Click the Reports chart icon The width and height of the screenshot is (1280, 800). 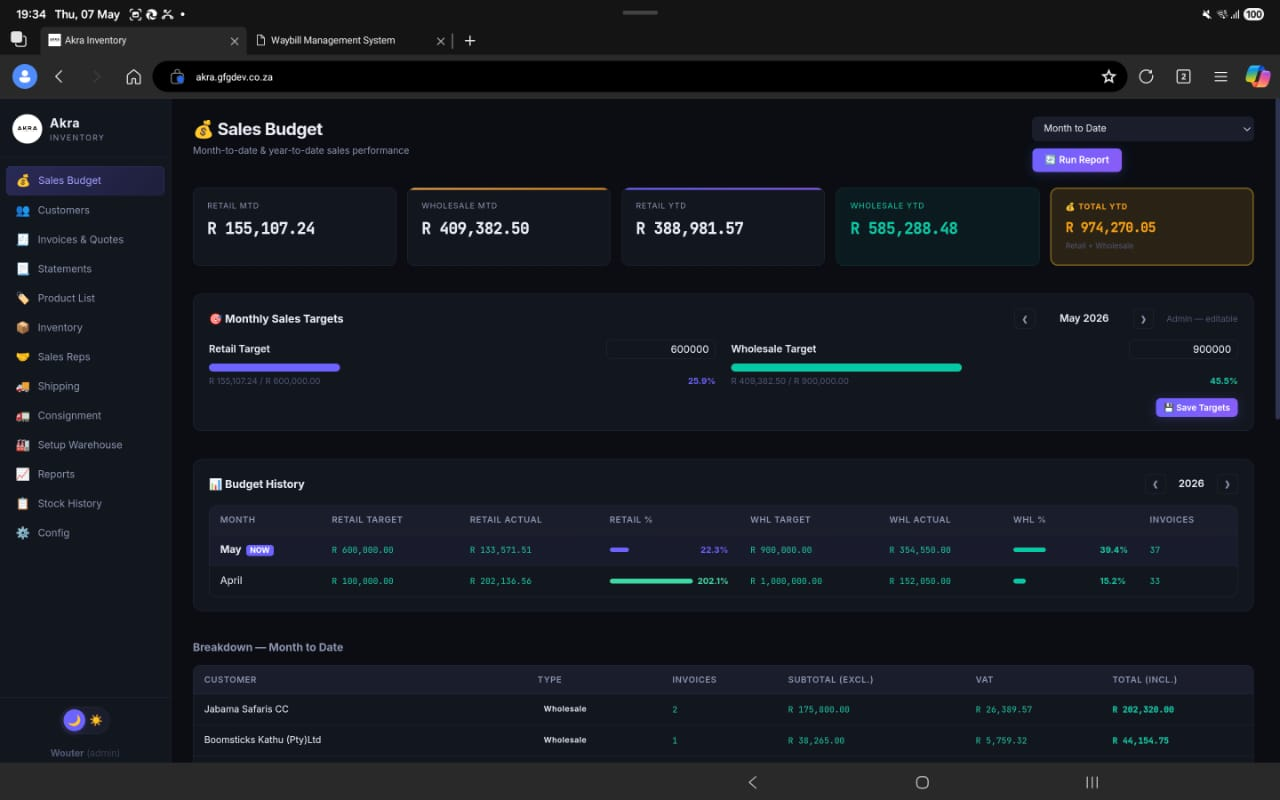23,474
